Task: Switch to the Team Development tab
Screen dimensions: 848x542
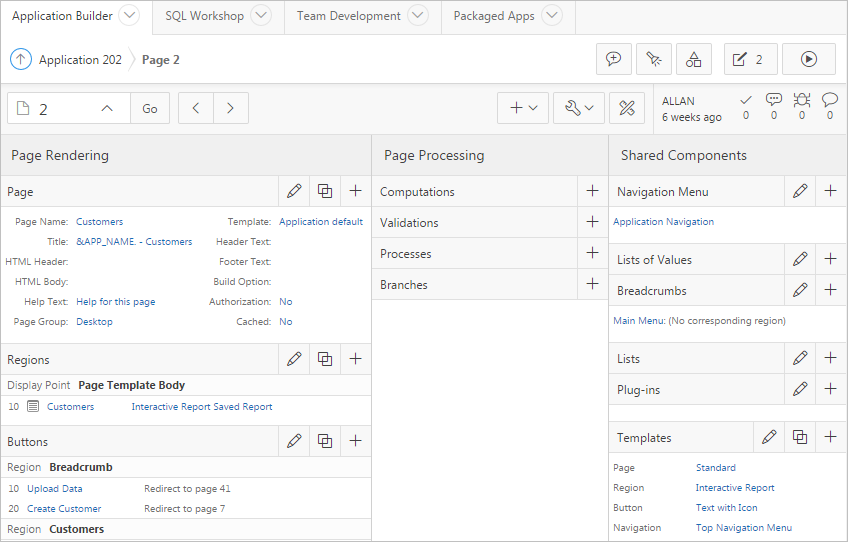Action: 349,16
